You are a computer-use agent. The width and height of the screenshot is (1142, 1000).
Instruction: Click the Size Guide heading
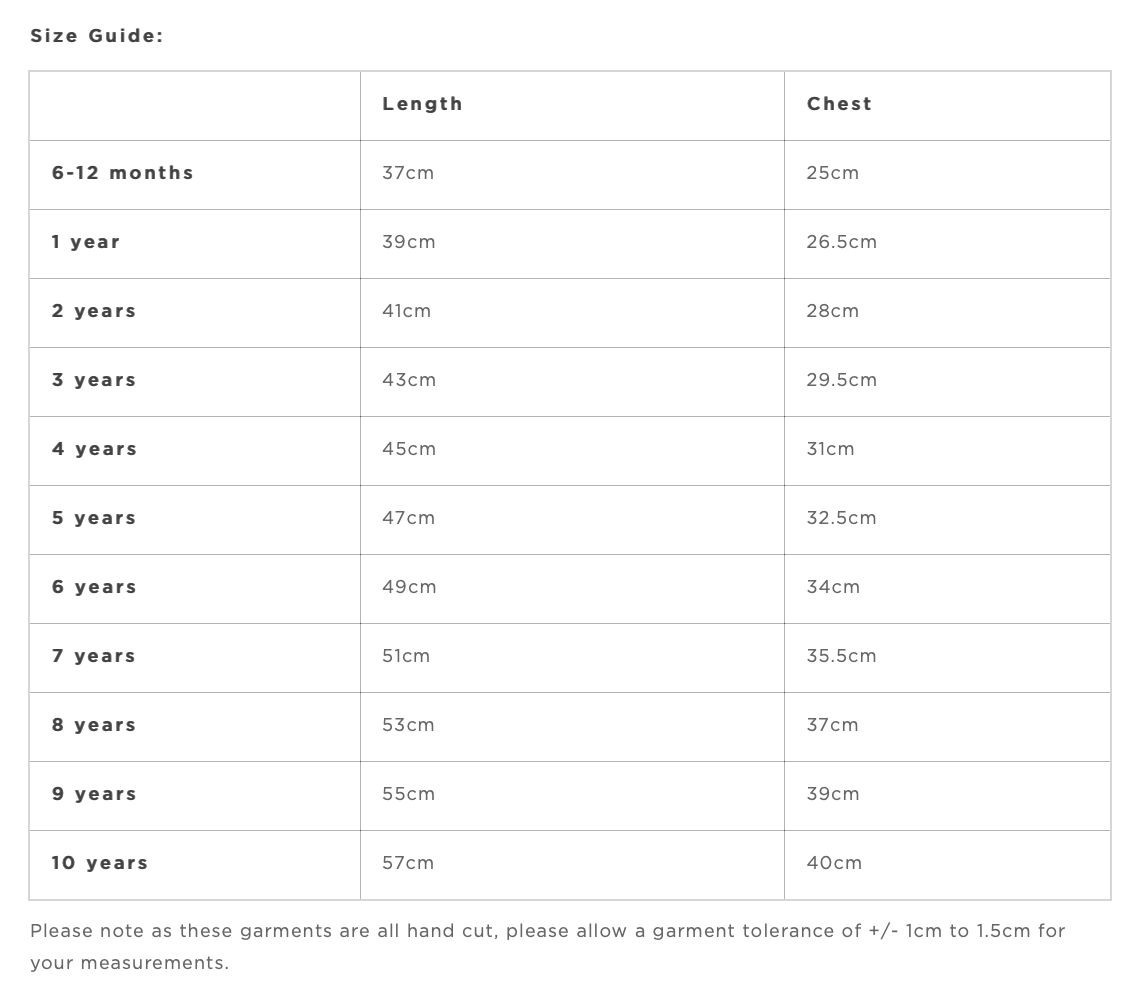pyautogui.click(x=96, y=36)
